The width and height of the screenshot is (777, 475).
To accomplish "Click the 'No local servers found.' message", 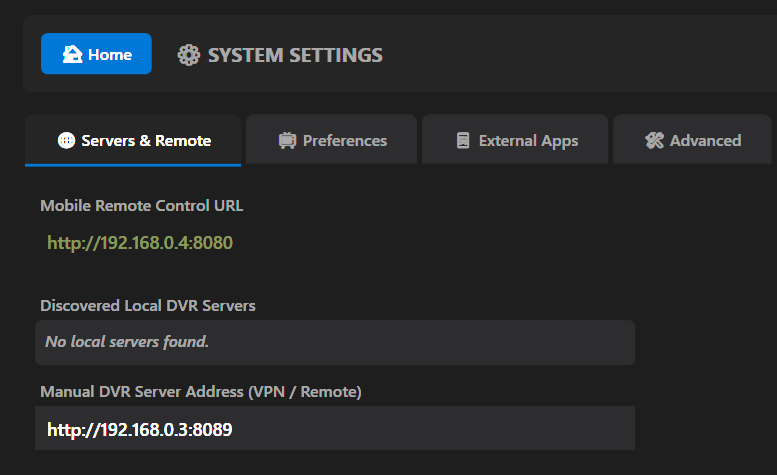I will click(x=127, y=342).
